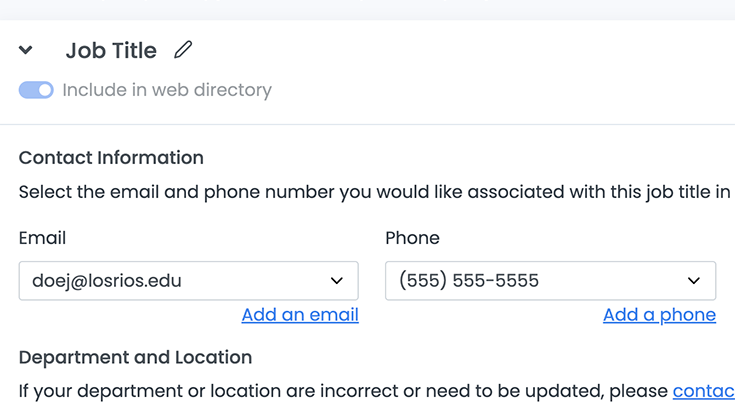The height and width of the screenshot is (414, 735).
Task: Click the Add a phone link
Action: tap(659, 315)
